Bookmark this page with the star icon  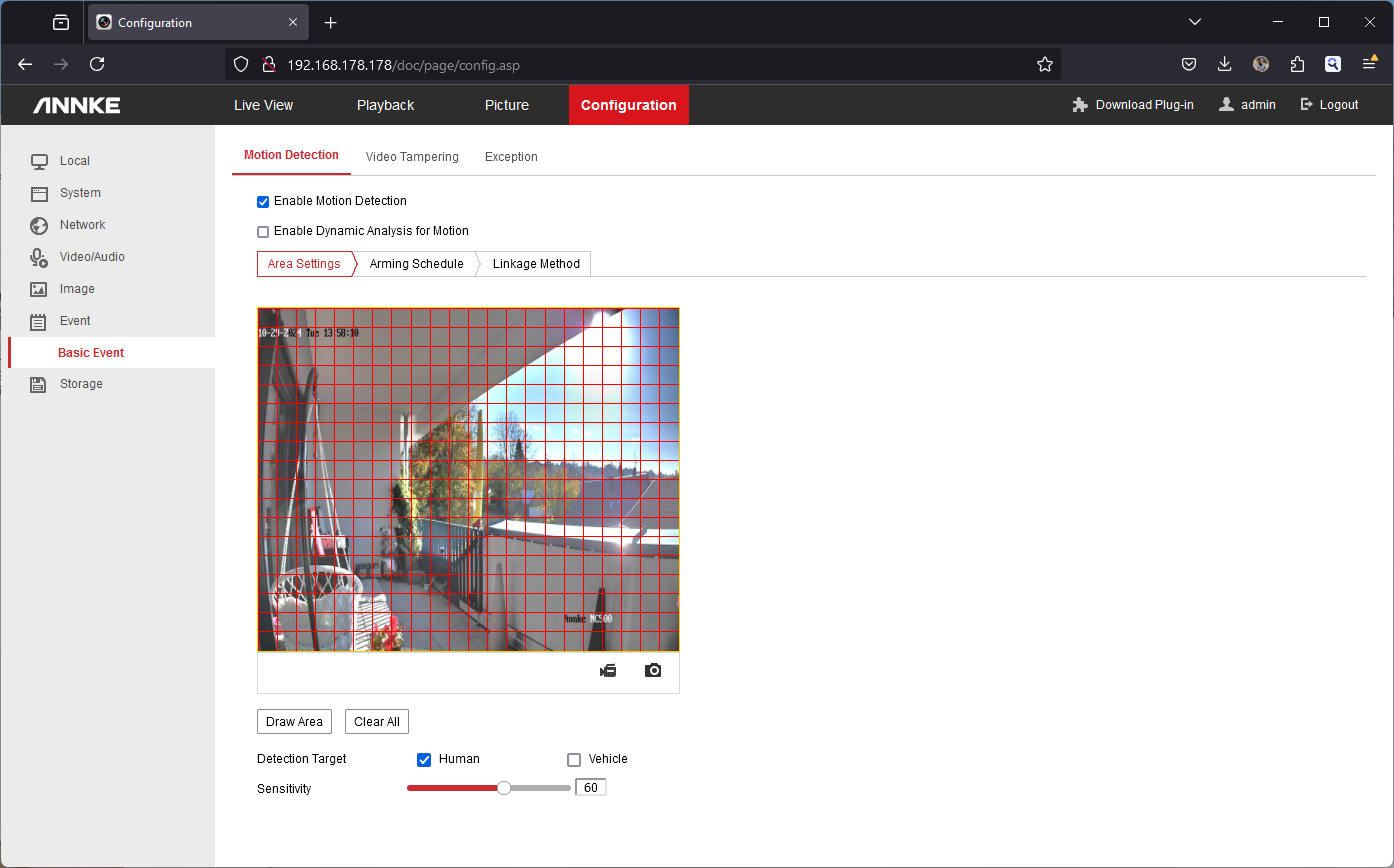[x=1045, y=64]
